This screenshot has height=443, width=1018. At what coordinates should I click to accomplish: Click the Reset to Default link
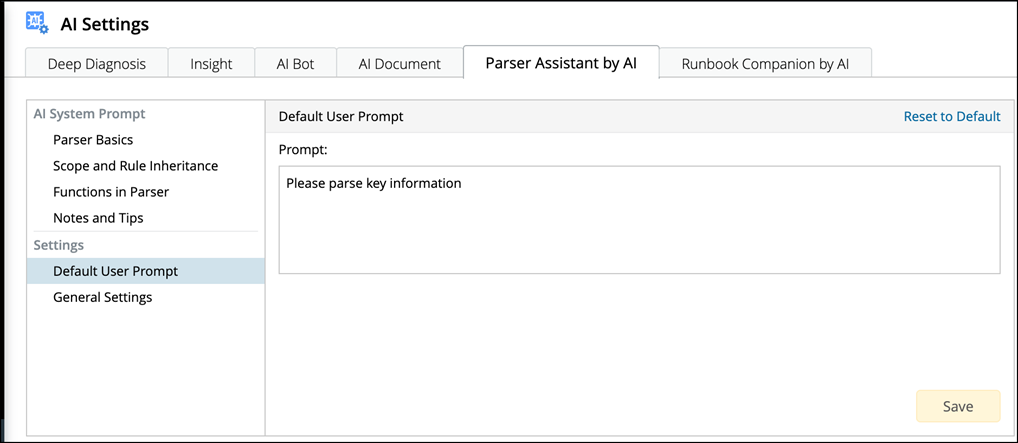pos(951,116)
